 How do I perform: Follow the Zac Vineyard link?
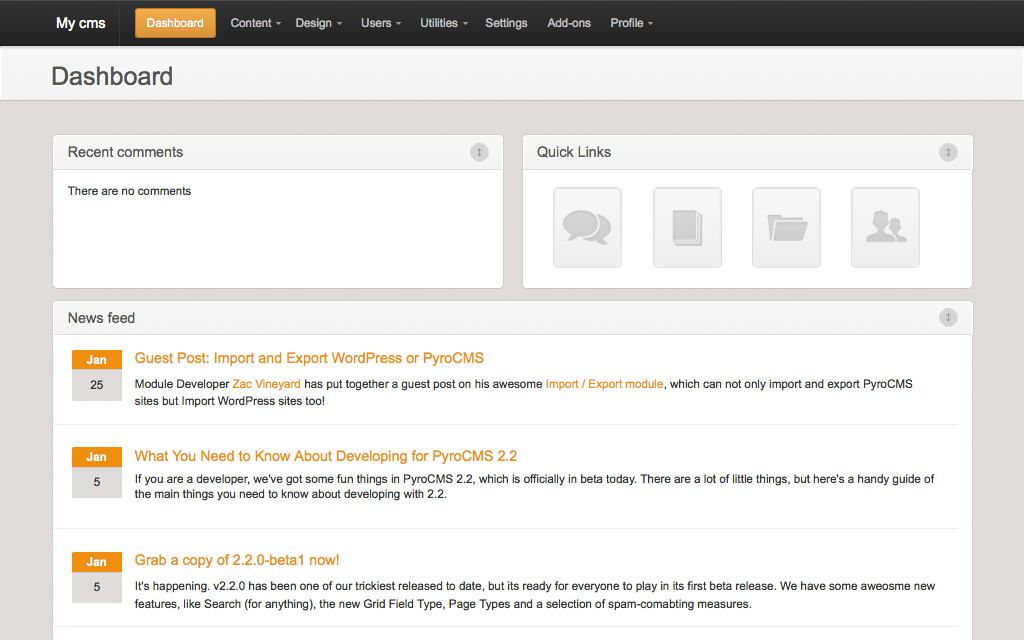coord(266,383)
